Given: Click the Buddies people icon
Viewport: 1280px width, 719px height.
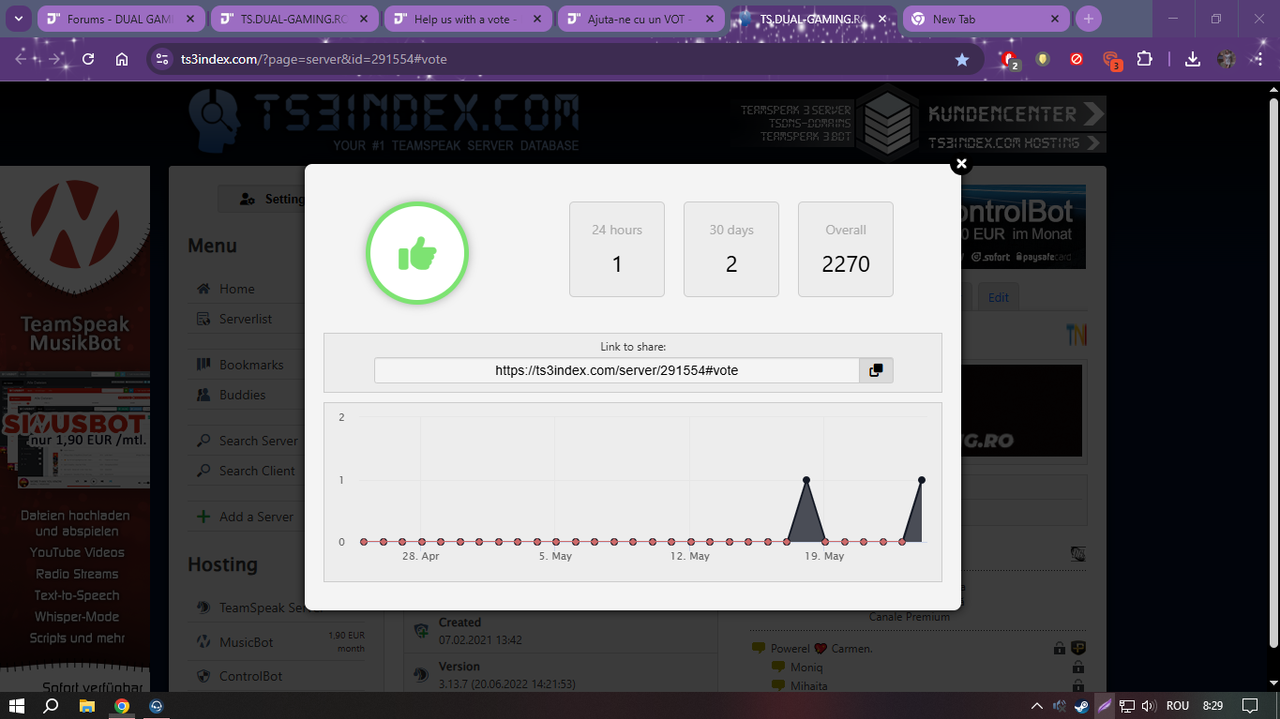Looking at the screenshot, I should pos(203,395).
